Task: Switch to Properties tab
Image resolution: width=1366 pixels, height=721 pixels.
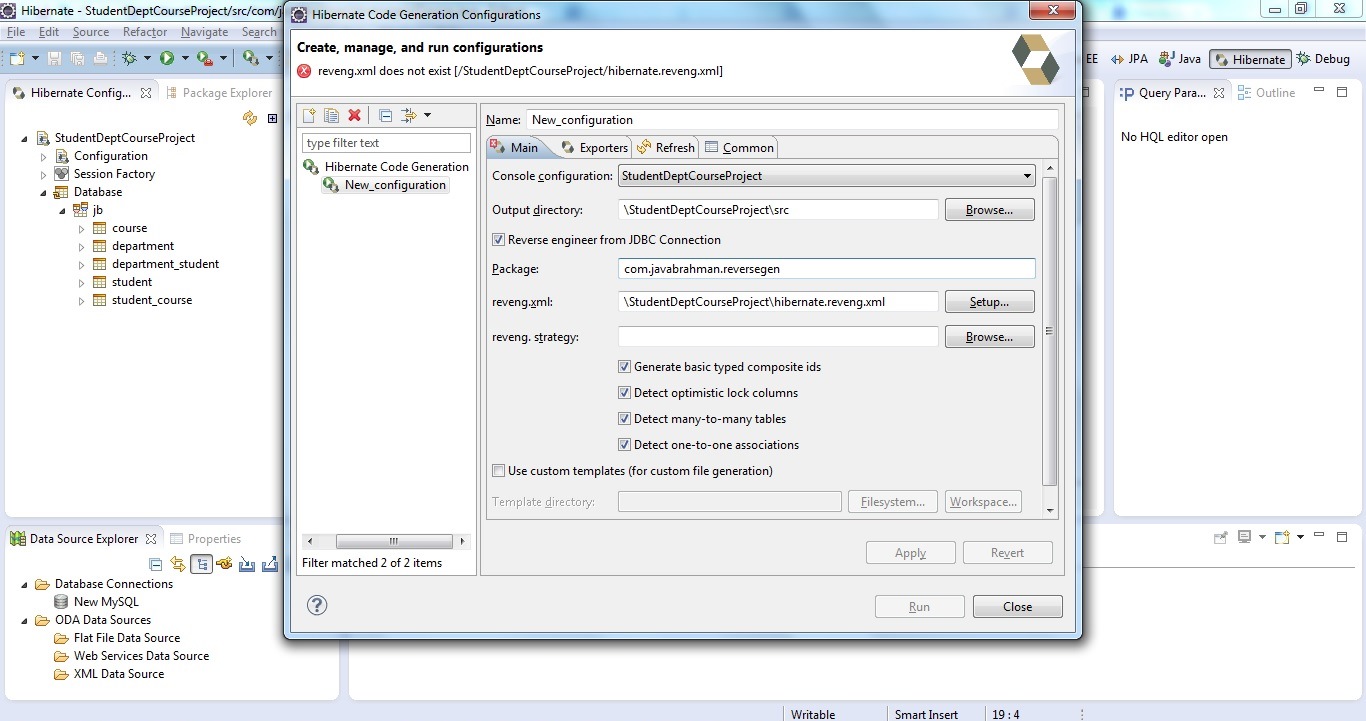Action: pyautogui.click(x=205, y=539)
